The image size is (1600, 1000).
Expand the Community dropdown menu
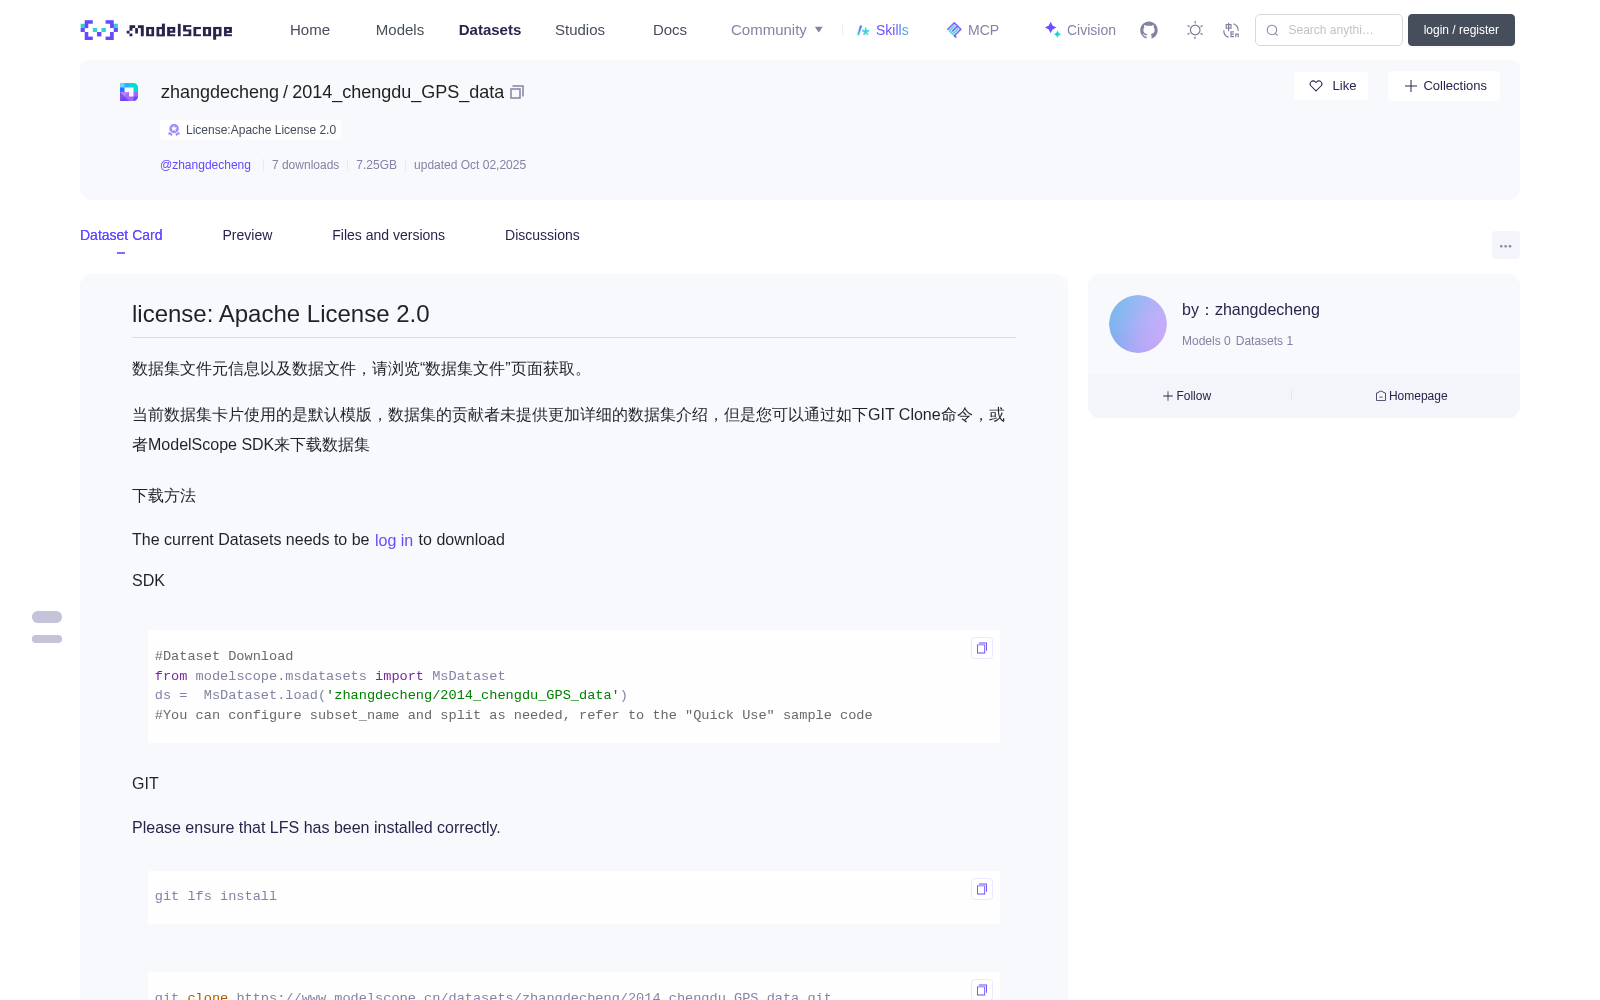(777, 30)
